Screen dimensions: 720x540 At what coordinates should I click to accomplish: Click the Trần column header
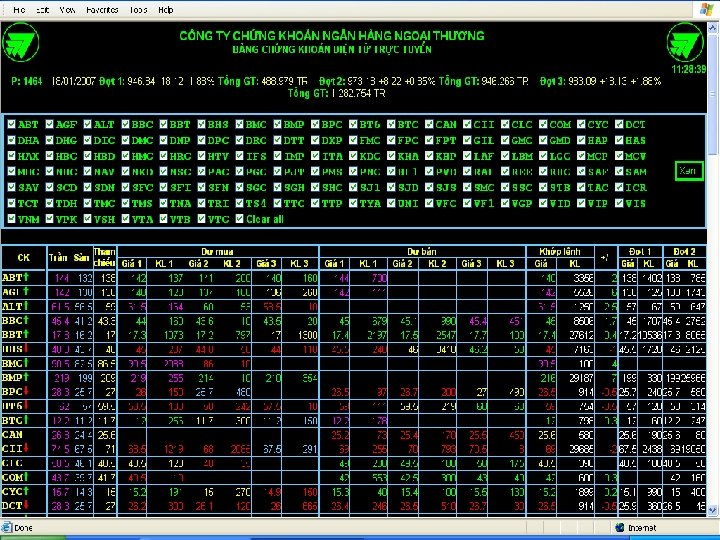click(x=58, y=258)
